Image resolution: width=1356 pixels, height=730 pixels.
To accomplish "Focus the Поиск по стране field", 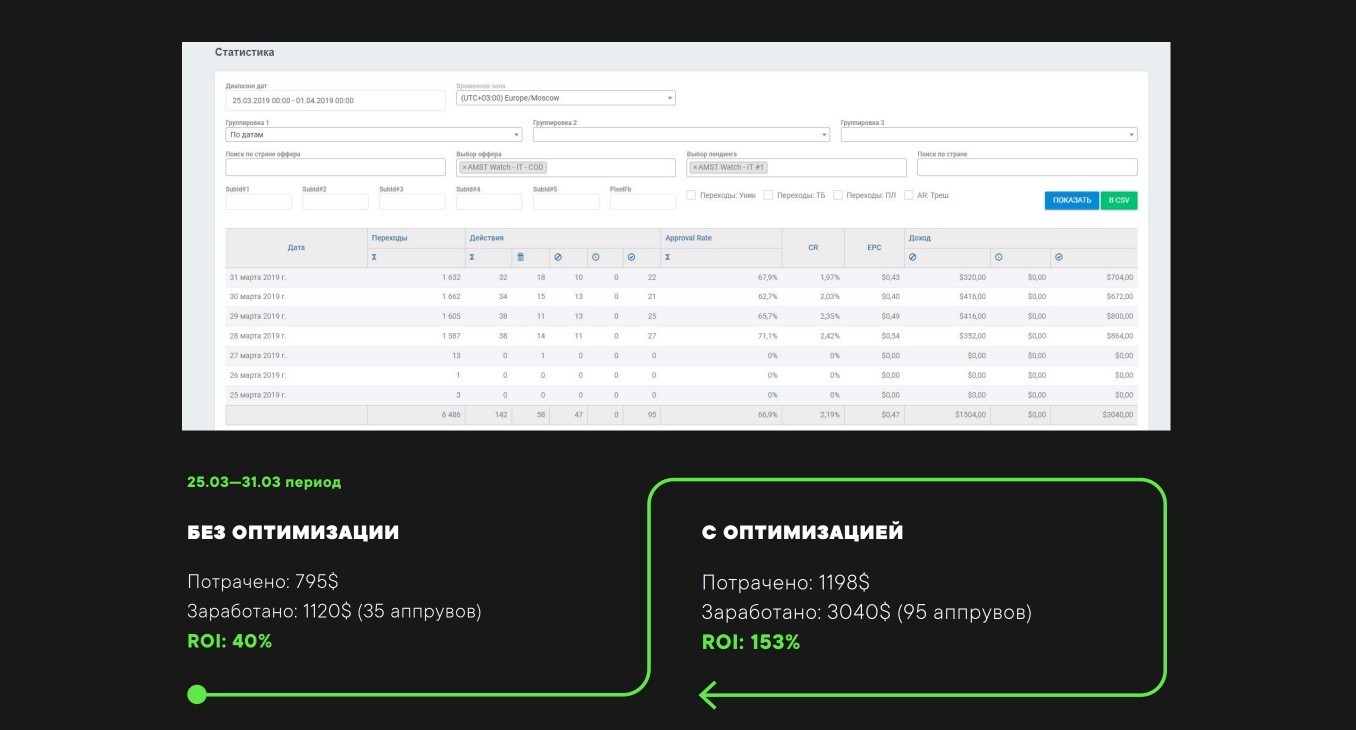I will [1027, 167].
